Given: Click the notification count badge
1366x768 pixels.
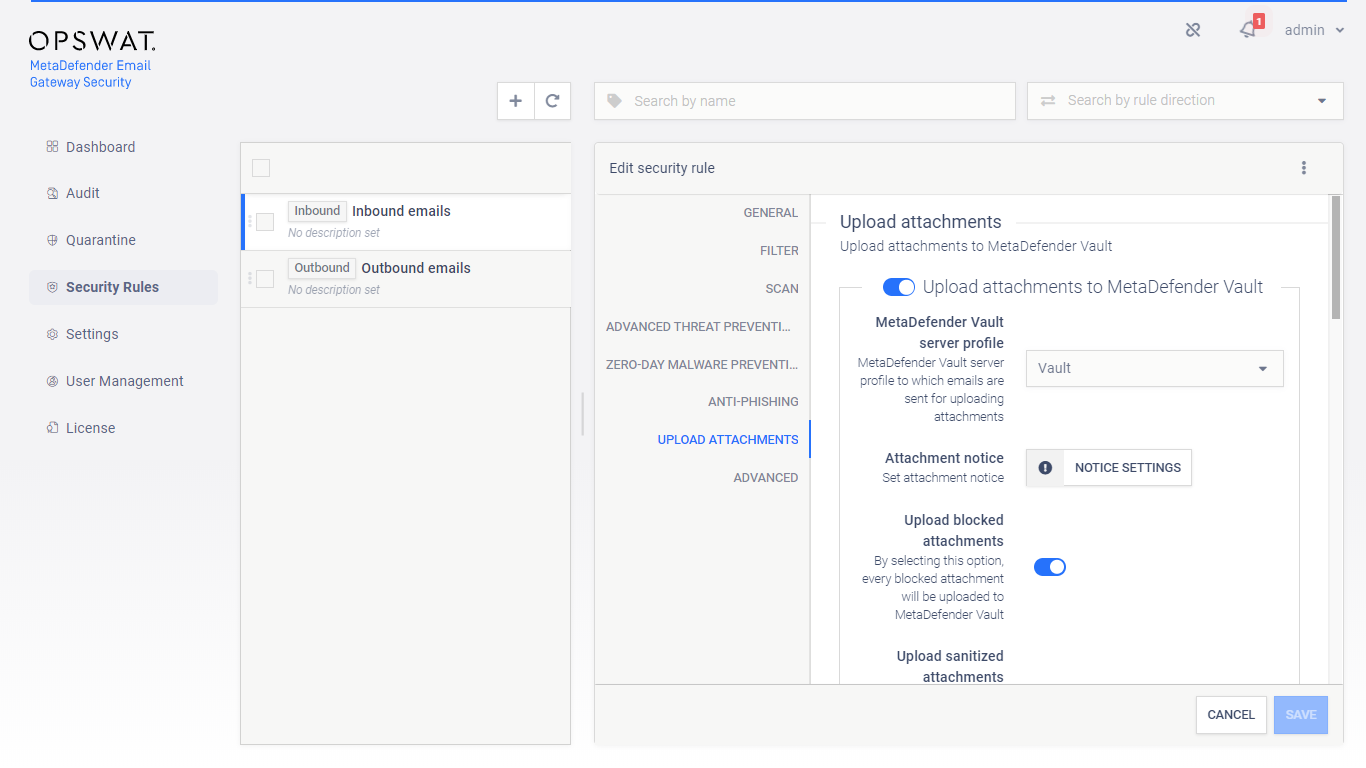Looking at the screenshot, I should (1259, 21).
